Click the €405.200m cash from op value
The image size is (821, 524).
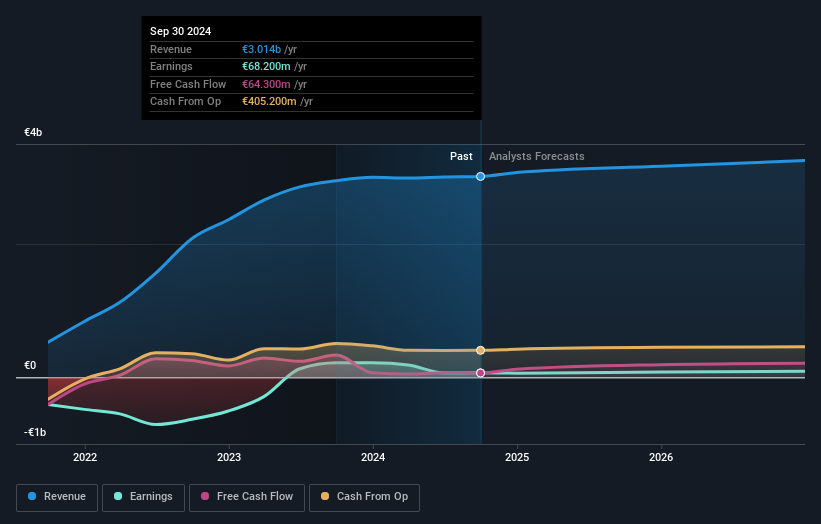[x=269, y=102]
